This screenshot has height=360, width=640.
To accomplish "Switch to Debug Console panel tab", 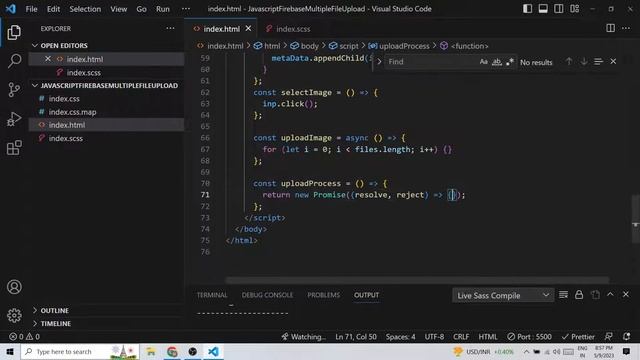I will [267, 295].
